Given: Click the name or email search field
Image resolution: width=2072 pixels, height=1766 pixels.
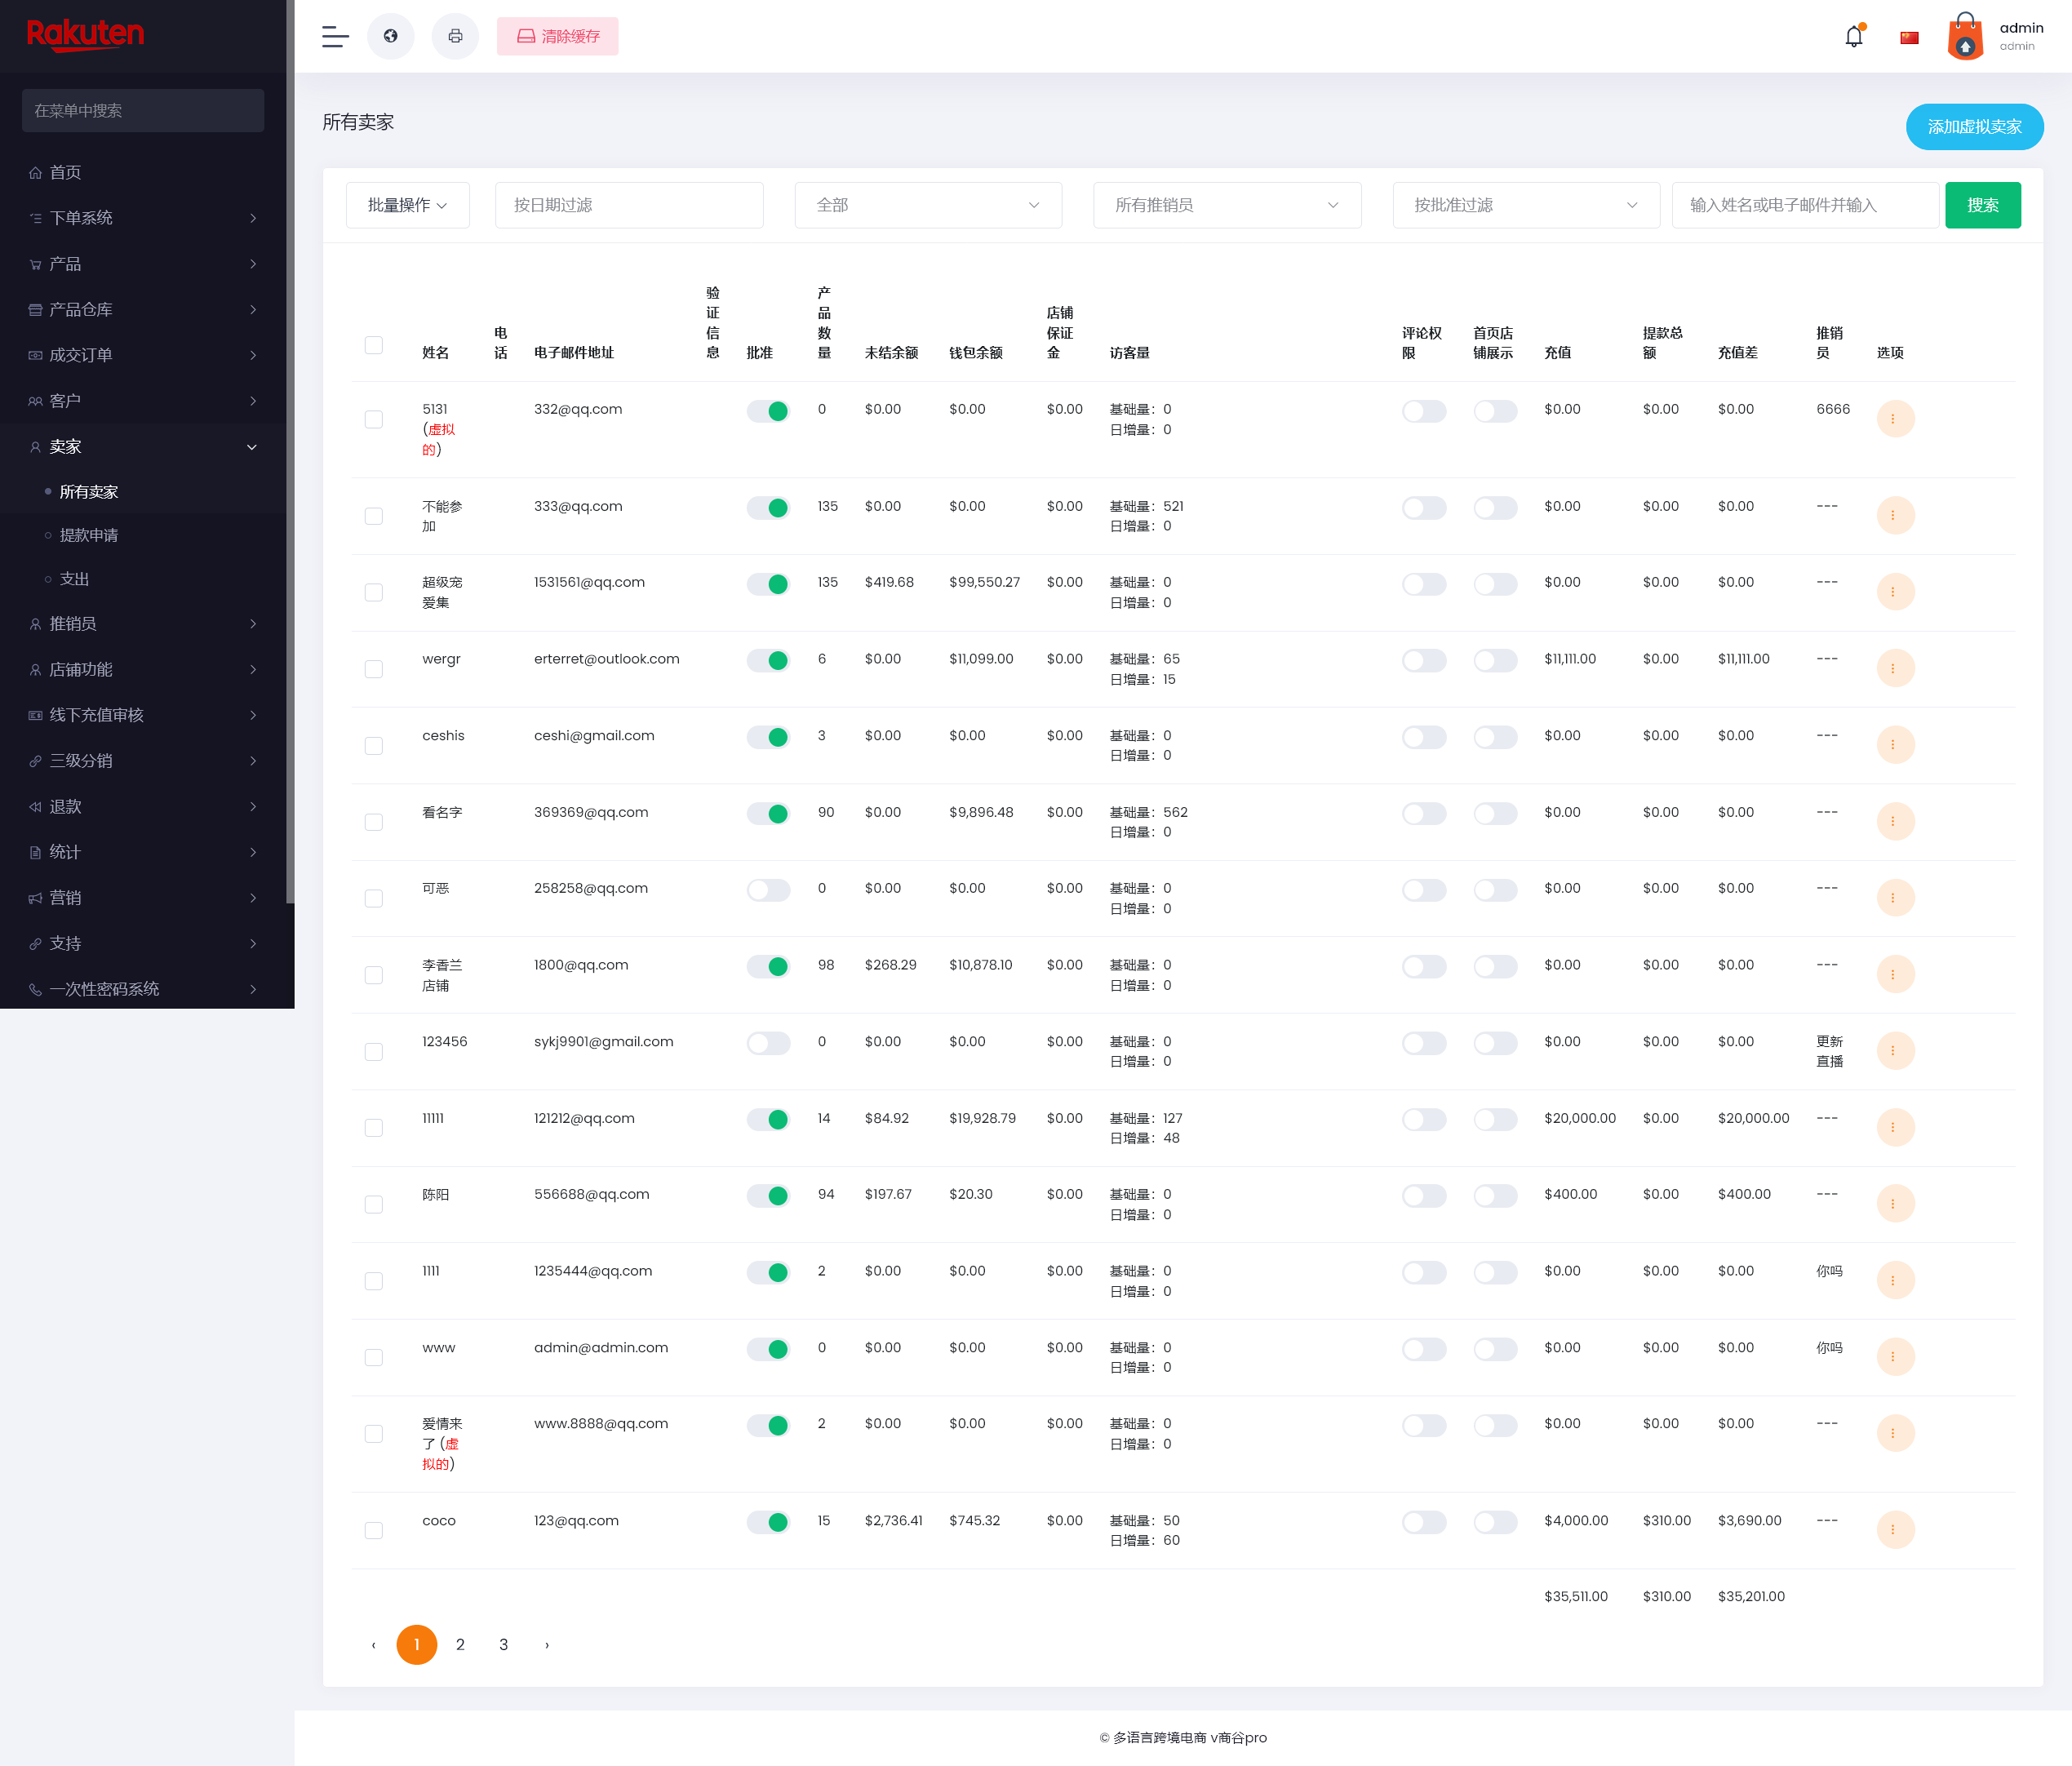Looking at the screenshot, I should click(1804, 205).
